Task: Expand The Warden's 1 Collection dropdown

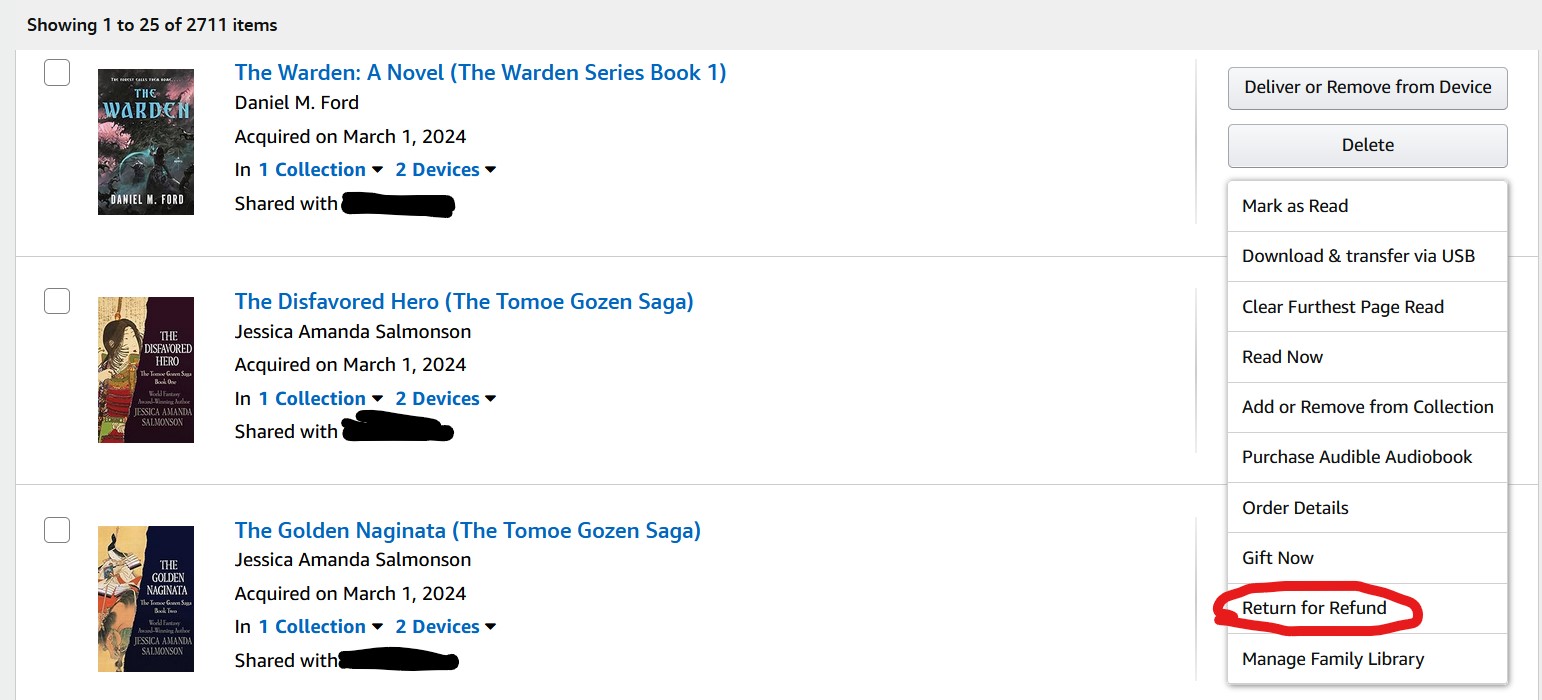Action: point(320,170)
